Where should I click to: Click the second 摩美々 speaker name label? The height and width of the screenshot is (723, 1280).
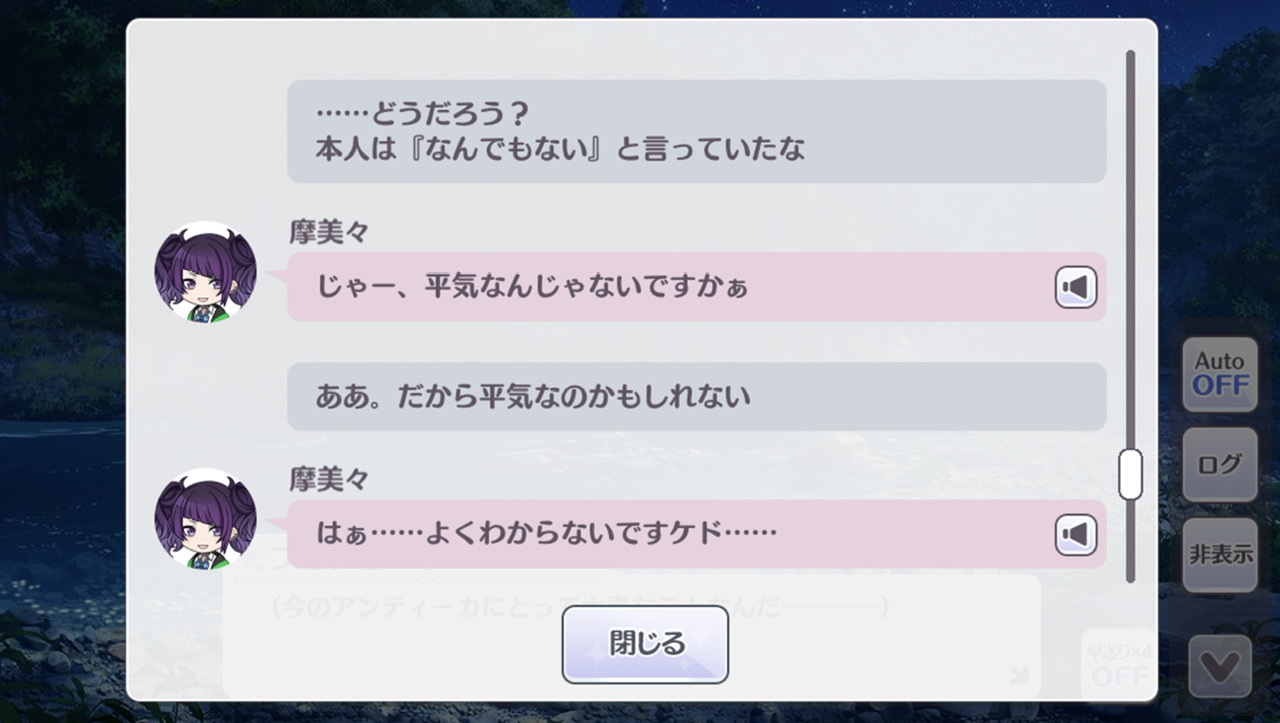tap(329, 480)
